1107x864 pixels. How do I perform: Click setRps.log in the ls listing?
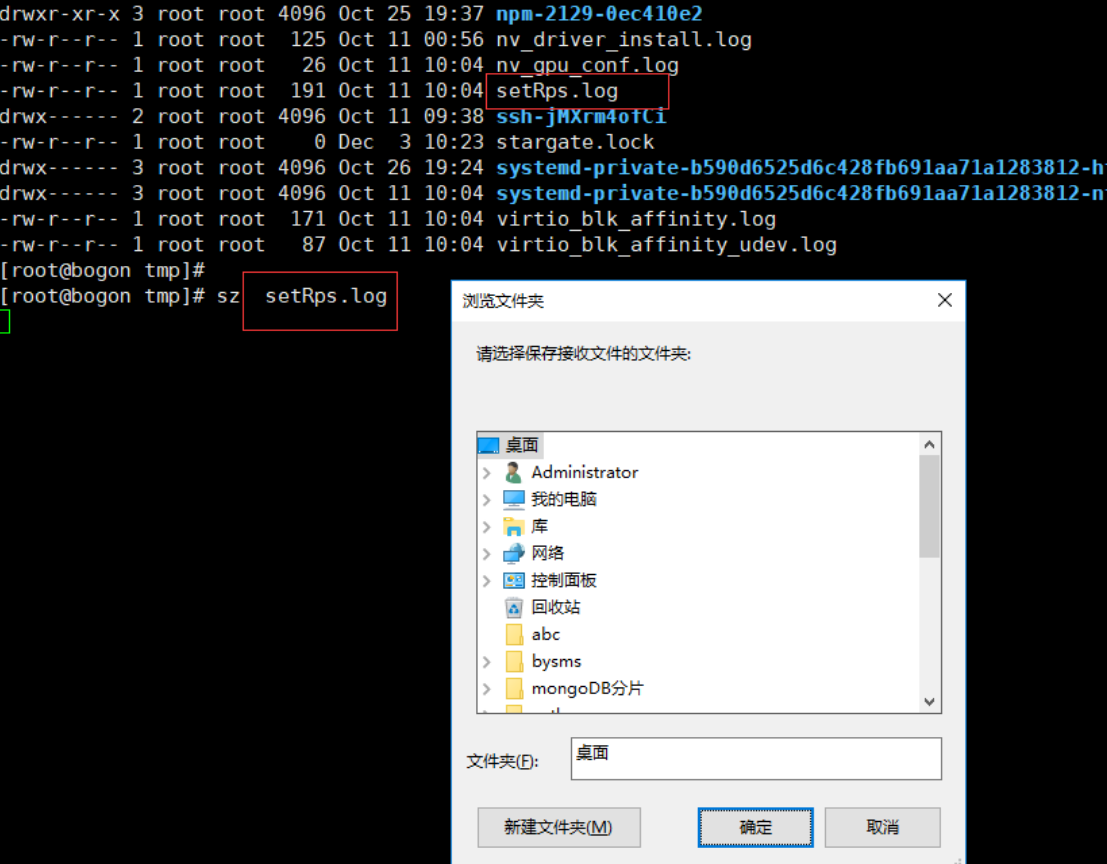pyautogui.click(x=557, y=91)
